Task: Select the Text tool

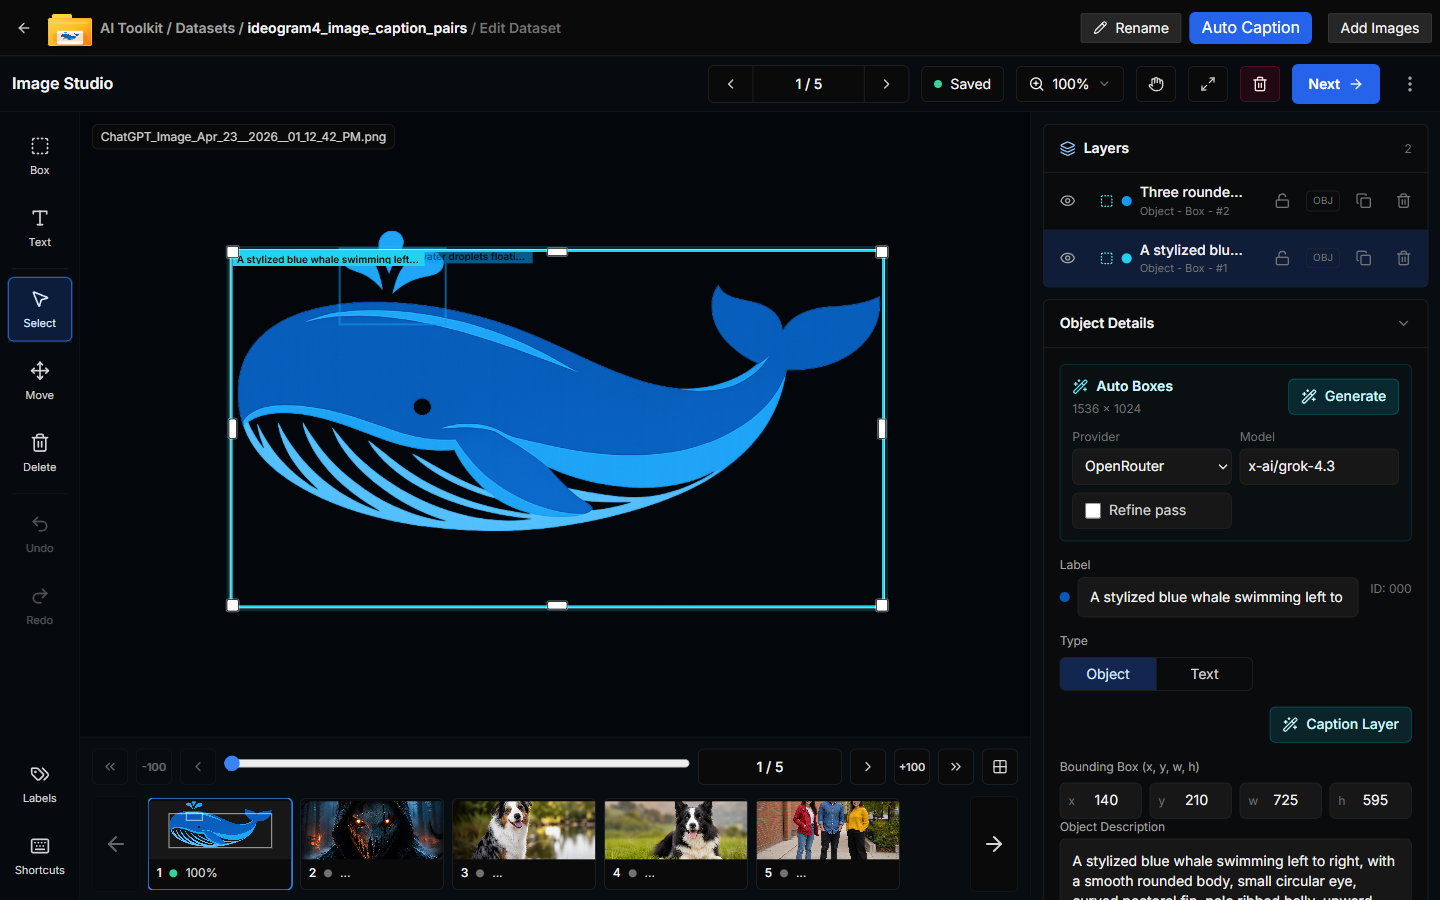Action: (40, 228)
